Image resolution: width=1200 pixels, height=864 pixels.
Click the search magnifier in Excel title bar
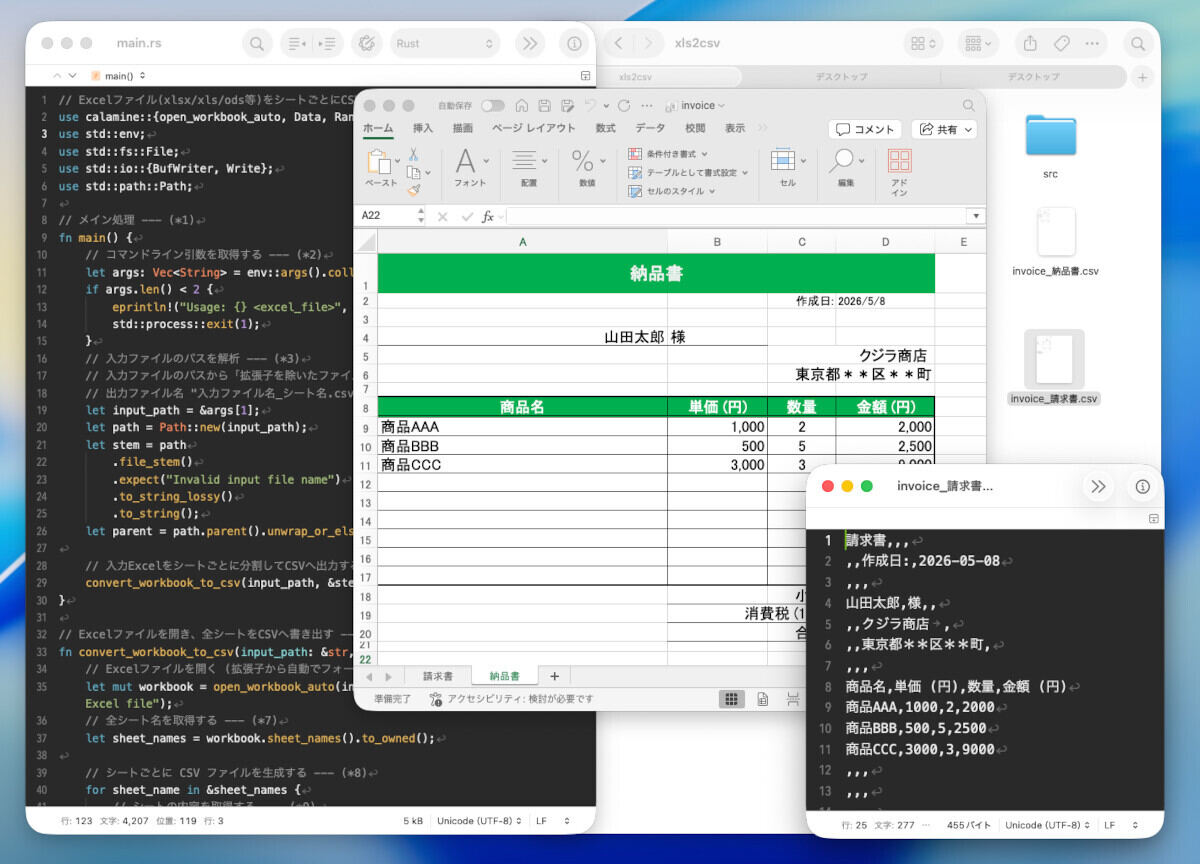coord(968,106)
